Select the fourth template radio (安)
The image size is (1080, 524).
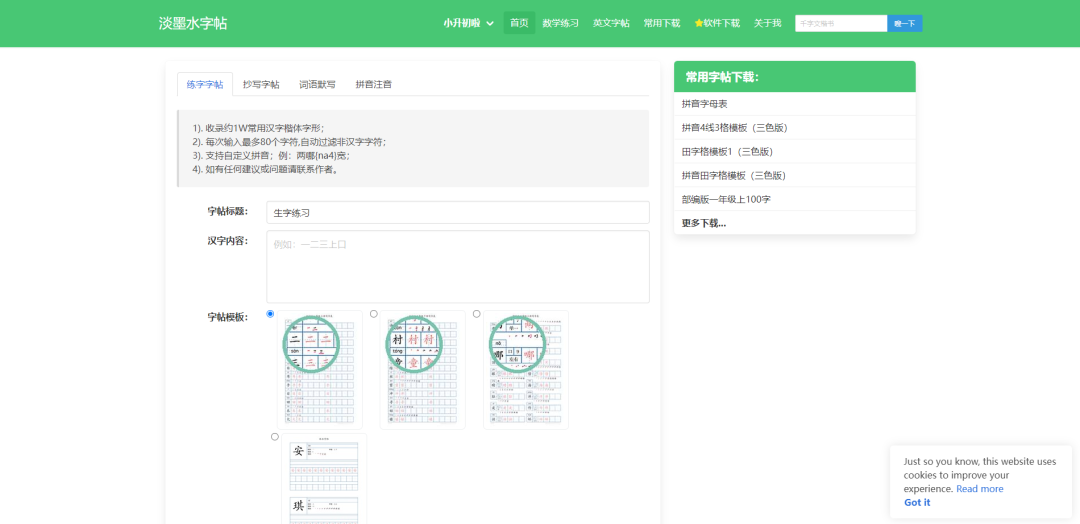[x=275, y=437]
